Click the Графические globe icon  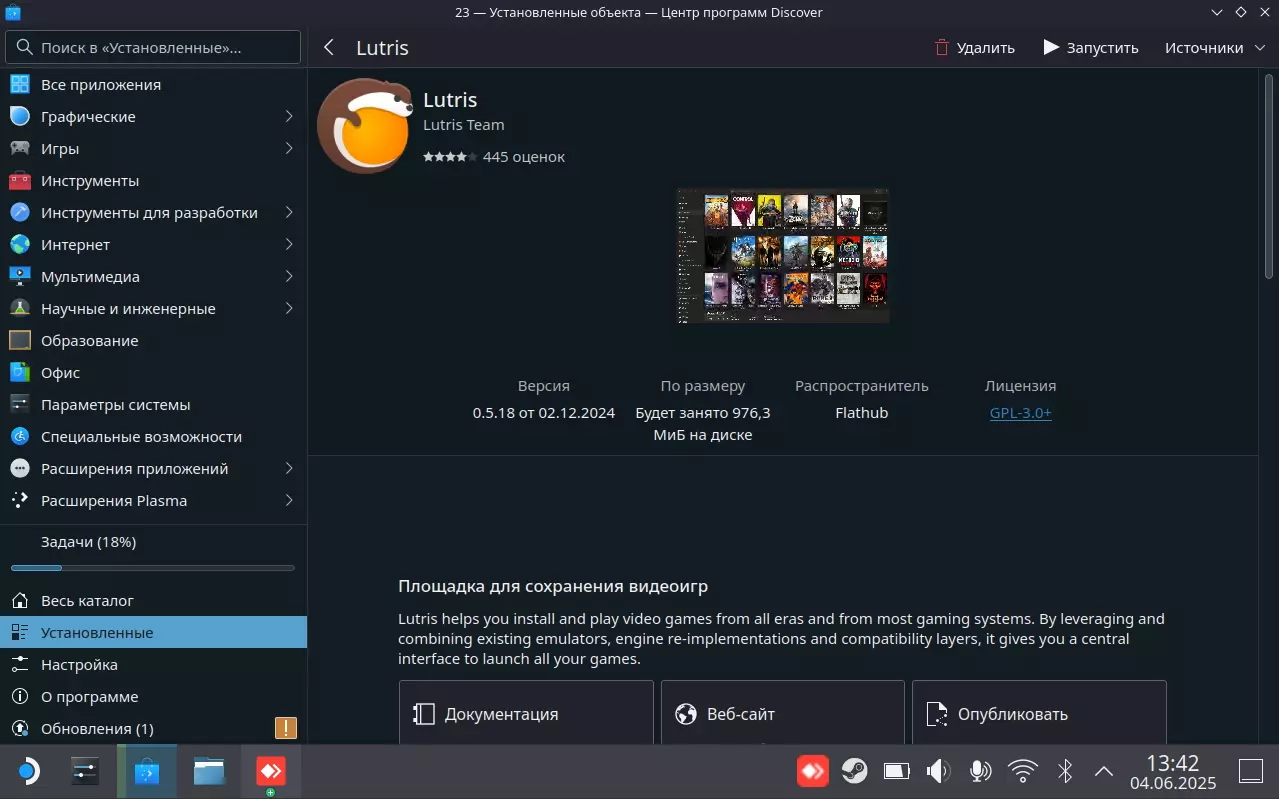tap(20, 117)
